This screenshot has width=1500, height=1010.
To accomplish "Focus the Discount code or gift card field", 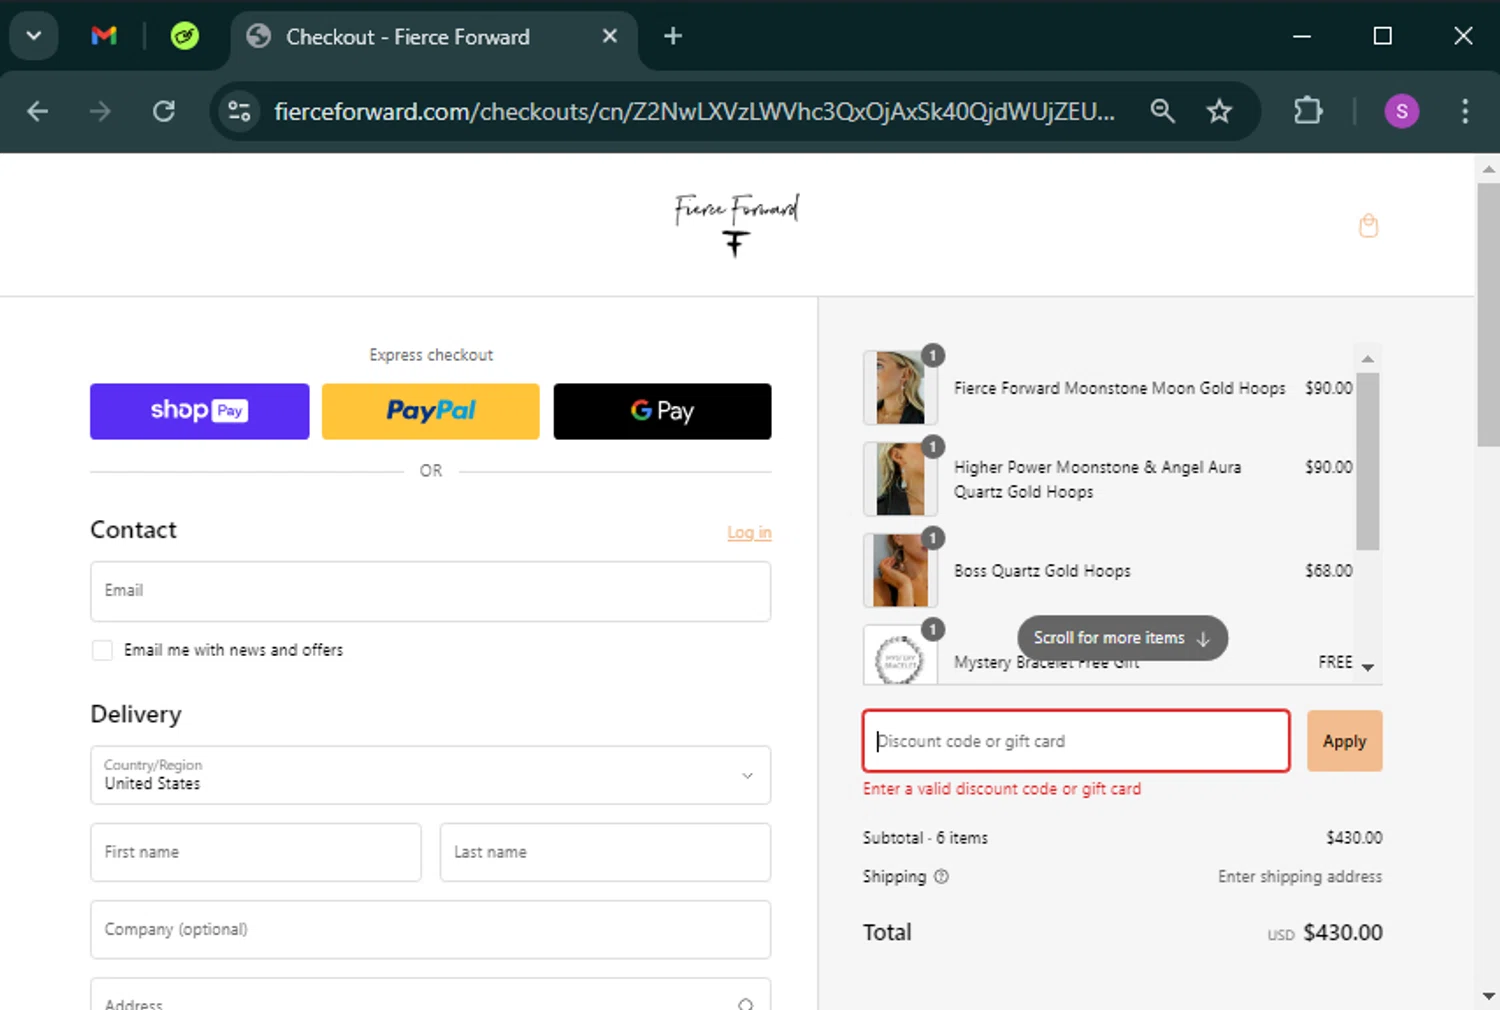I will (x=1076, y=741).
